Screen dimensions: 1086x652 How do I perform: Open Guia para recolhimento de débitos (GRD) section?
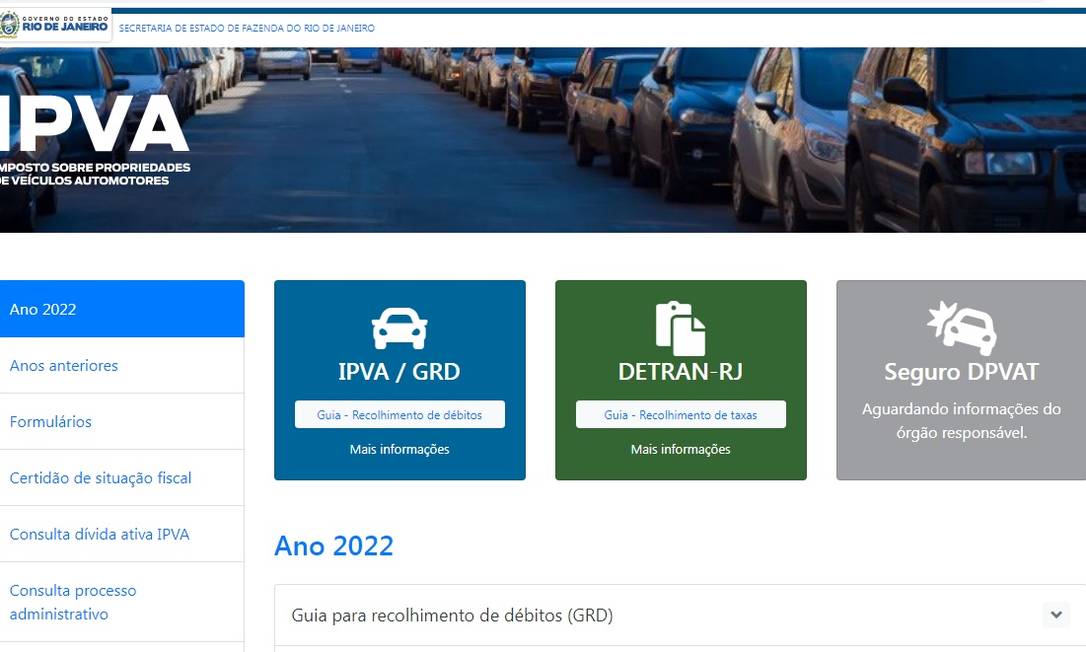tap(452, 615)
